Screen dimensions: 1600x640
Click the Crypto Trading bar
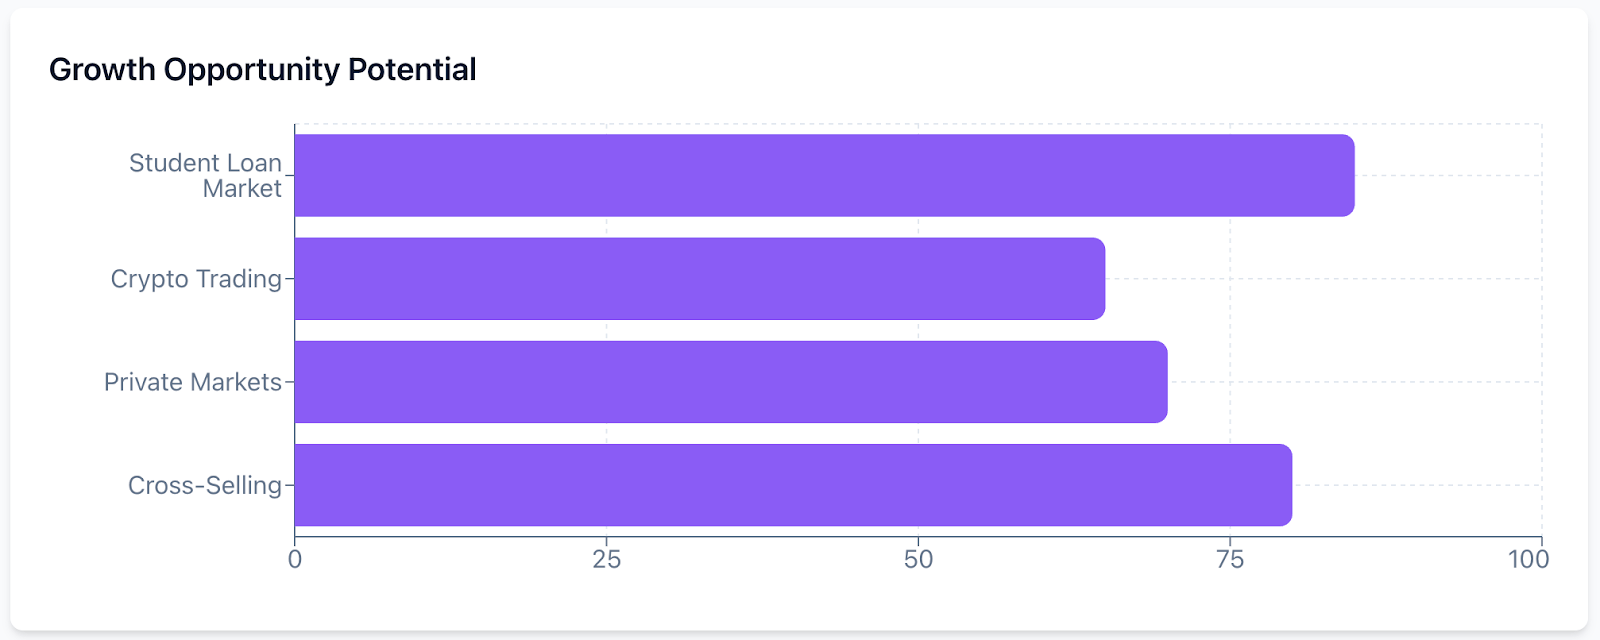700,279
